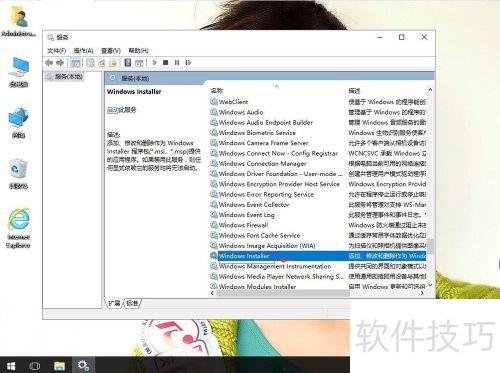
Task: Select Windows Modules Installer service
Action: click(257, 287)
